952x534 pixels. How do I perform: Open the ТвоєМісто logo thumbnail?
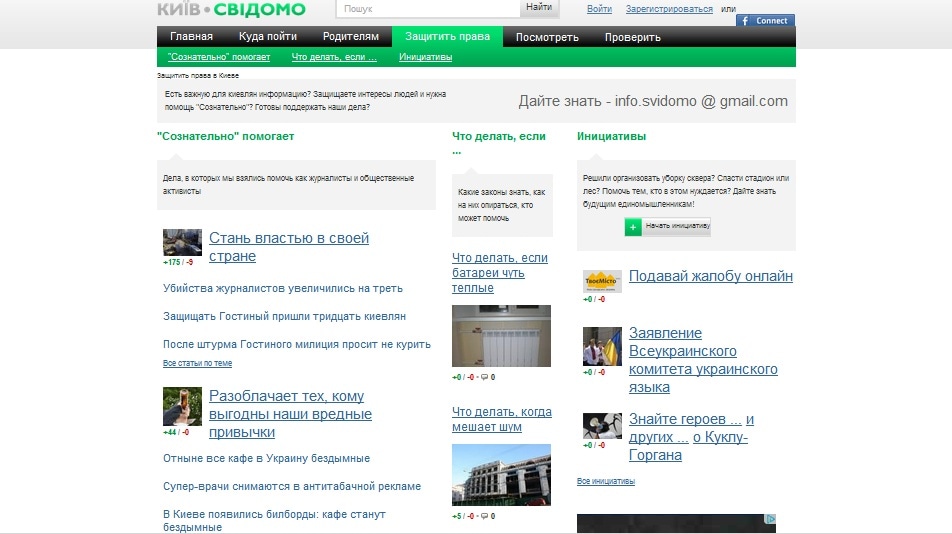(x=602, y=283)
